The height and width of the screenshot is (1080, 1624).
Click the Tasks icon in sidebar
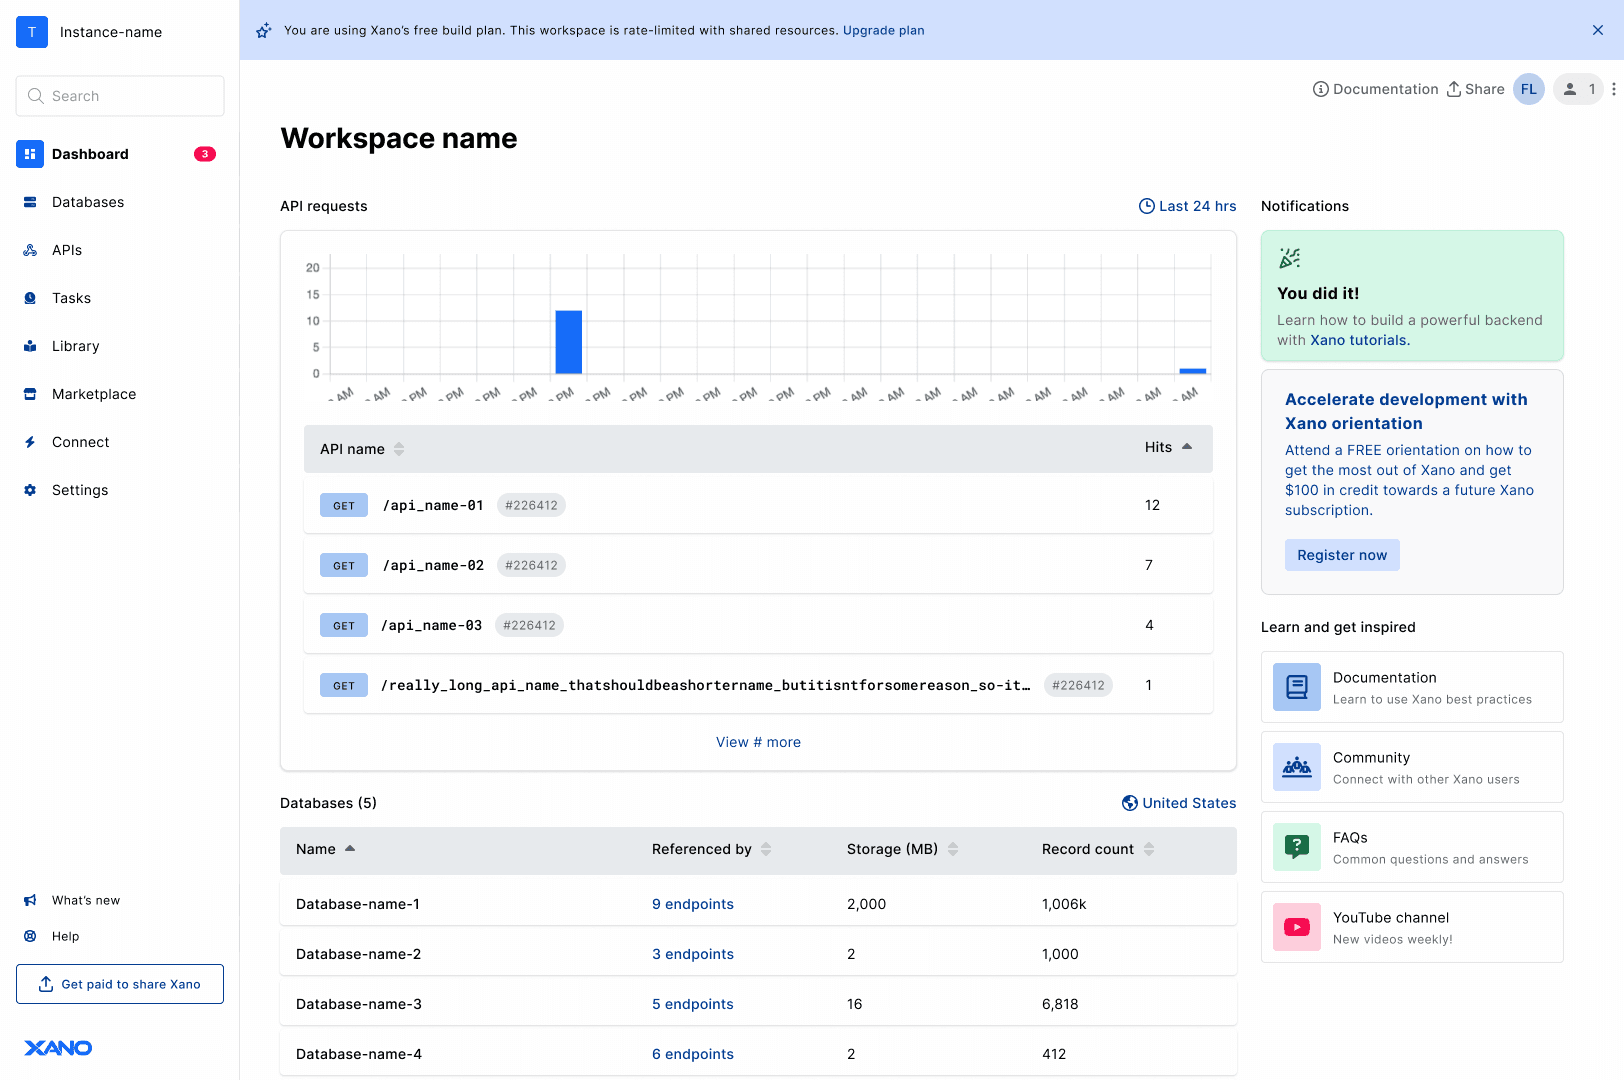[x=30, y=298]
